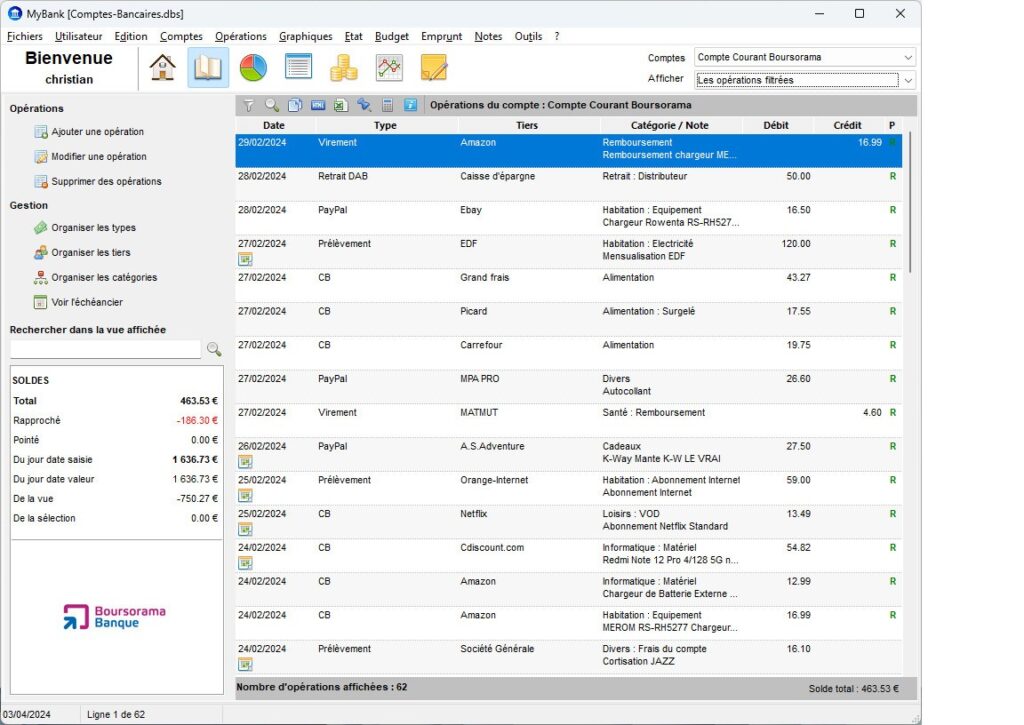Open the ? help menu
The image size is (1024, 725).
557,37
